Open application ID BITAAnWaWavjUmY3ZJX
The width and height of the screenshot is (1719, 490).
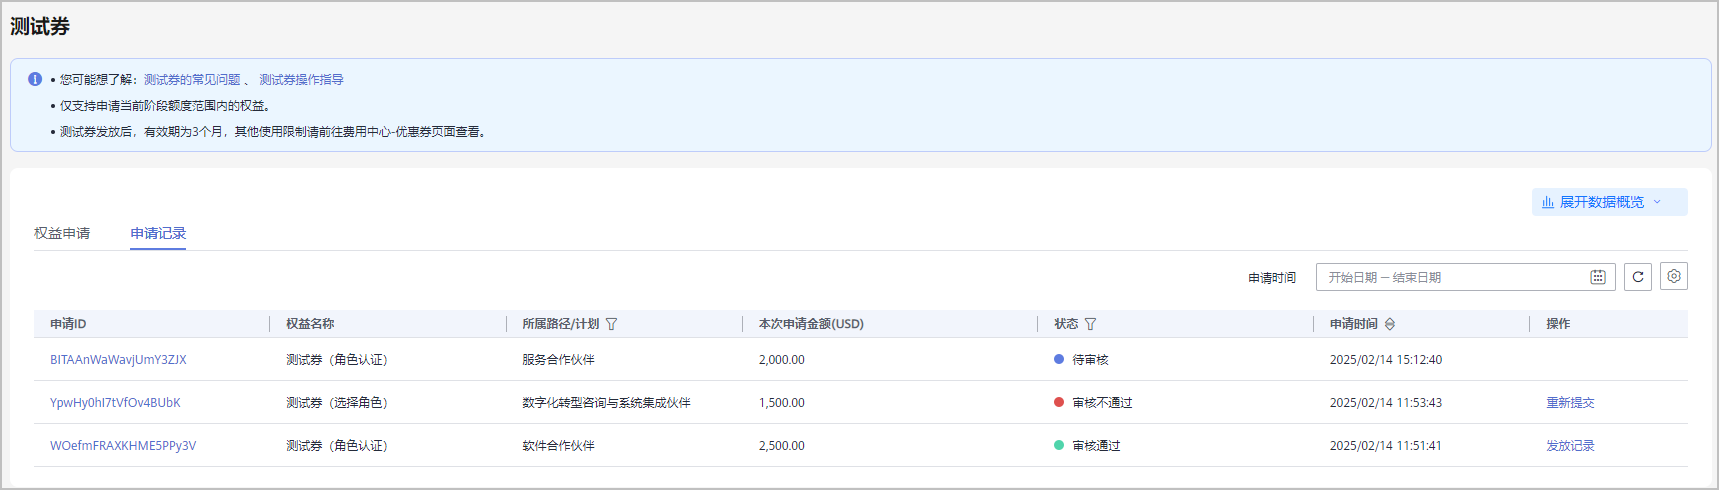(x=118, y=360)
